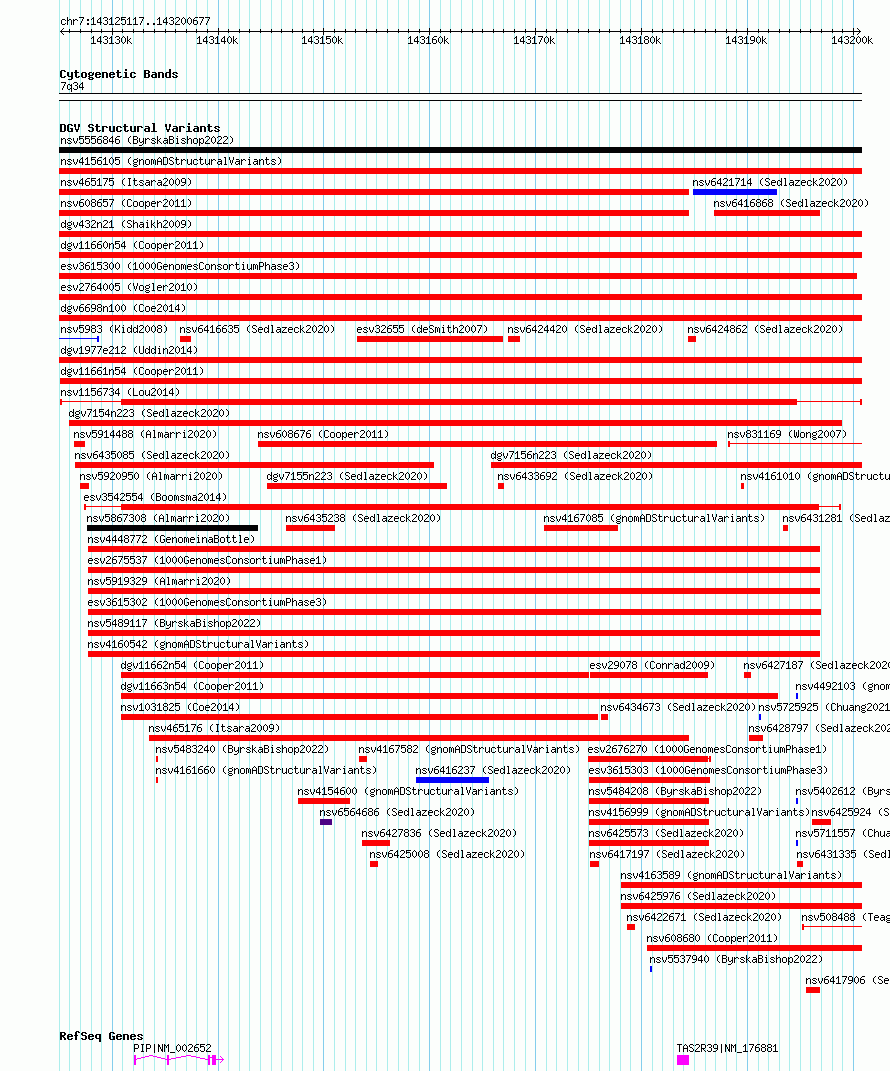Click the nsv5556846 (ByrskaBishop2022) label
This screenshot has width=890, height=1071.
point(147,140)
